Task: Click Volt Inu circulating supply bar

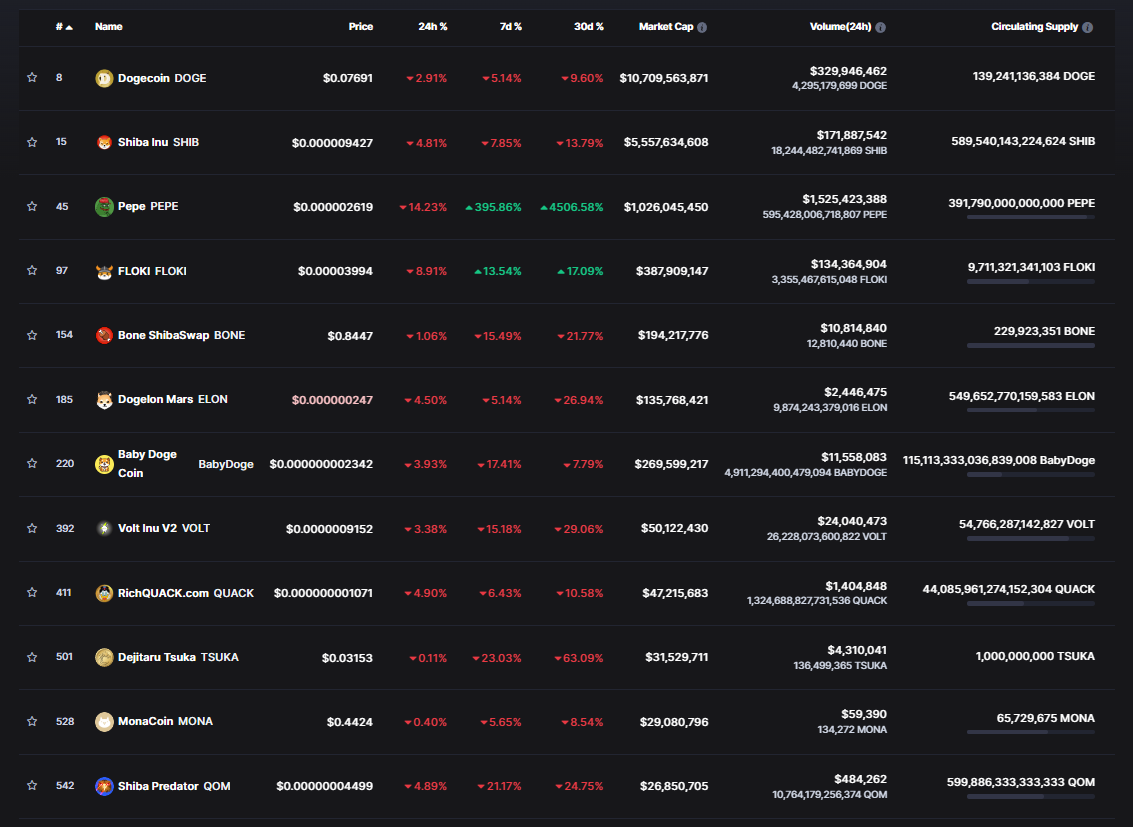Action: click(1030, 538)
